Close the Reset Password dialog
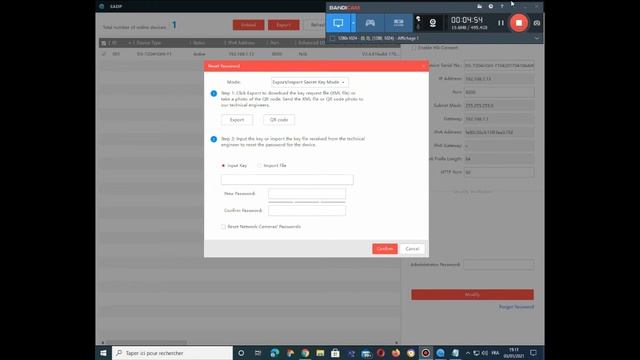Screen dimensions: 640x360 [423, 66]
